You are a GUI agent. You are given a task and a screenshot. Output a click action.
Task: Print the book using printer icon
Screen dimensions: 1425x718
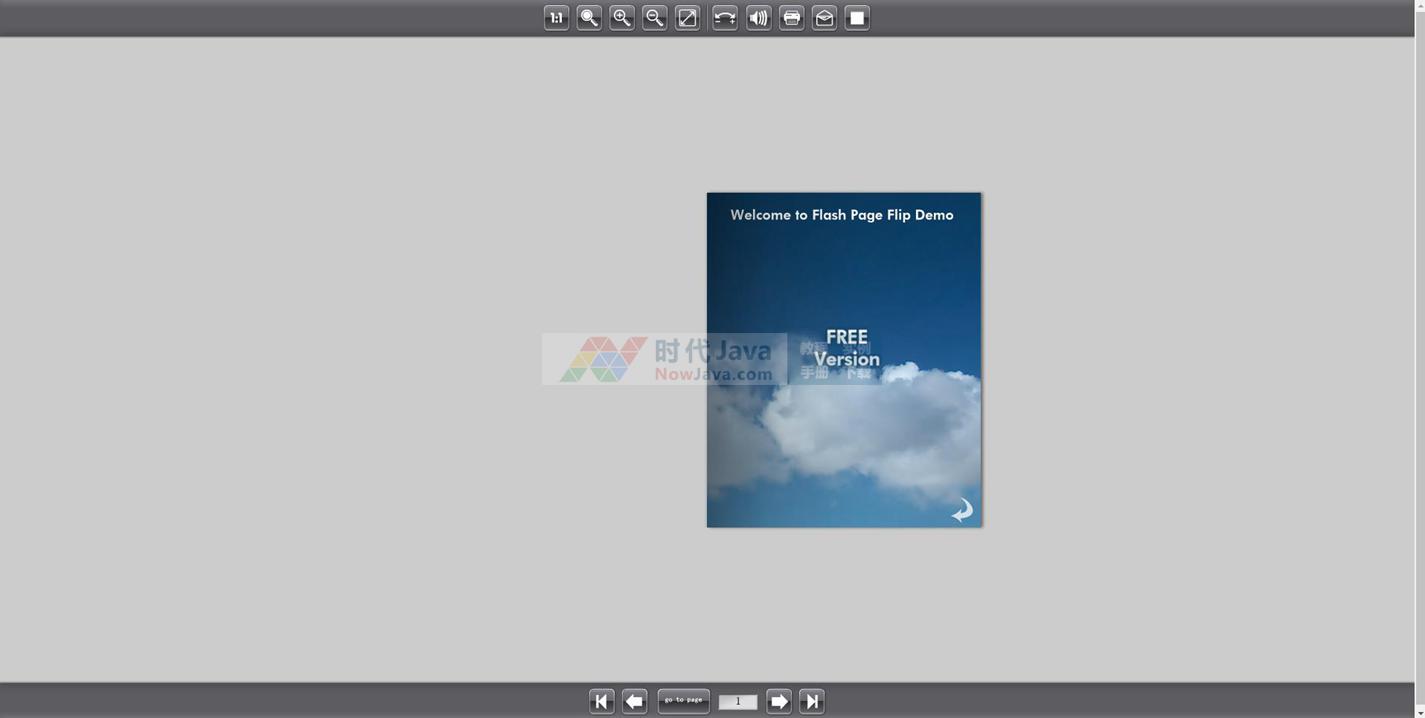(x=791, y=18)
